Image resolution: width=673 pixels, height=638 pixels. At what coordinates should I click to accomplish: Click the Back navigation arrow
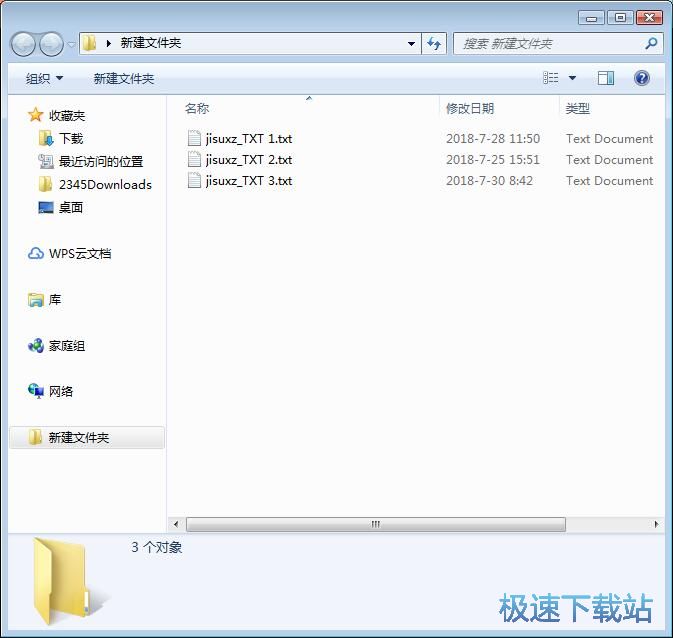[23, 44]
